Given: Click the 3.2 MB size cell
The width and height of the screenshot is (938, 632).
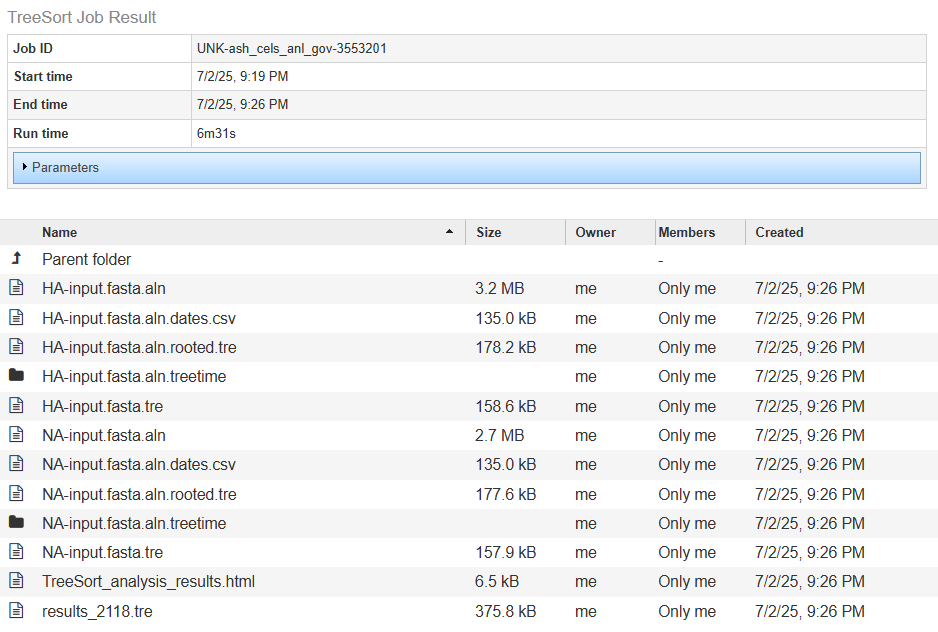Looking at the screenshot, I should click(x=500, y=288).
